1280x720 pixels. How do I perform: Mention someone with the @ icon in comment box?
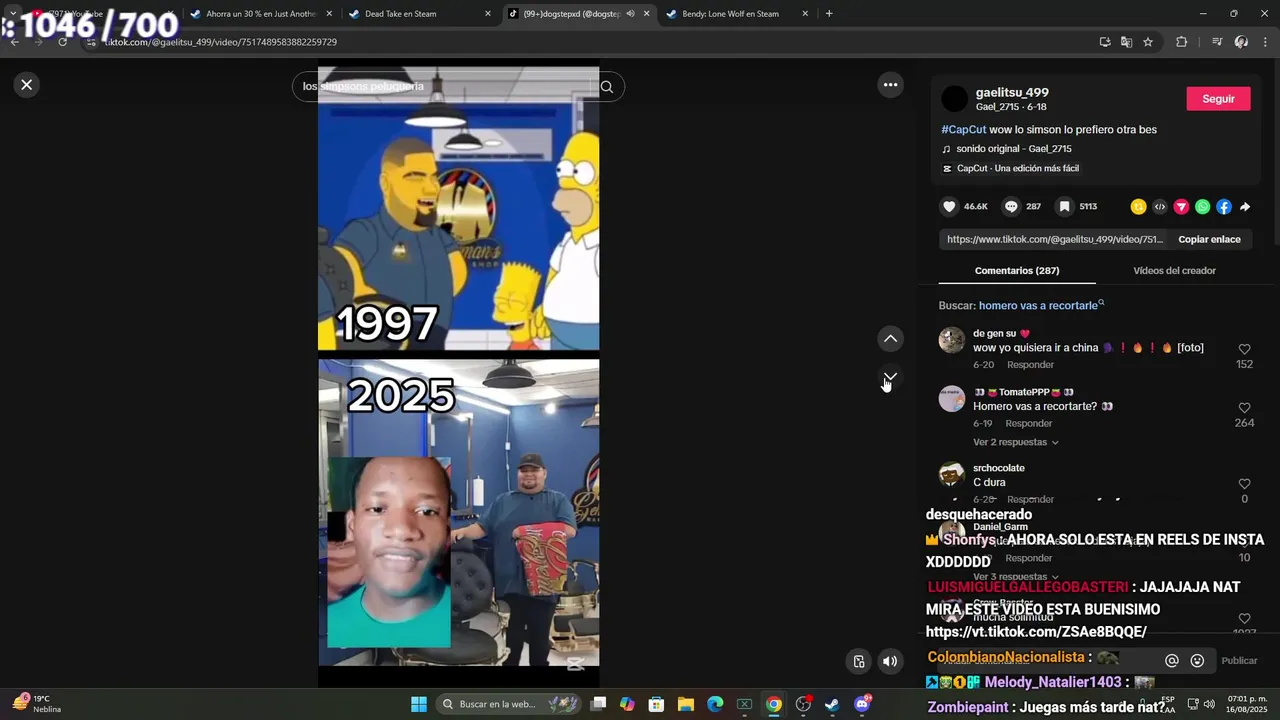1171,661
